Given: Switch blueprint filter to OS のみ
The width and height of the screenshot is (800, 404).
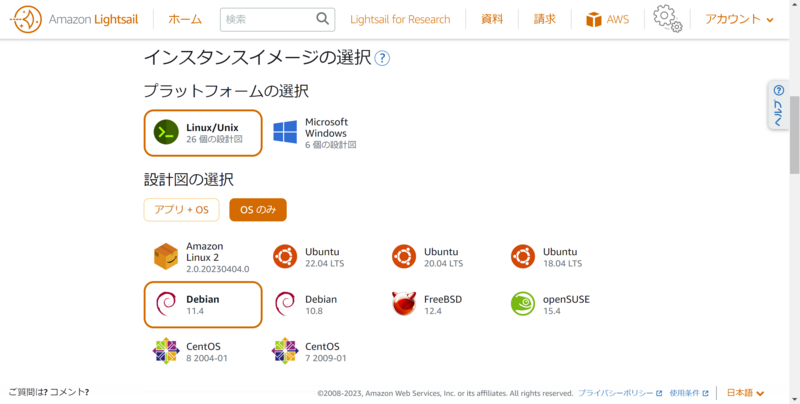Looking at the screenshot, I should coord(258,210).
